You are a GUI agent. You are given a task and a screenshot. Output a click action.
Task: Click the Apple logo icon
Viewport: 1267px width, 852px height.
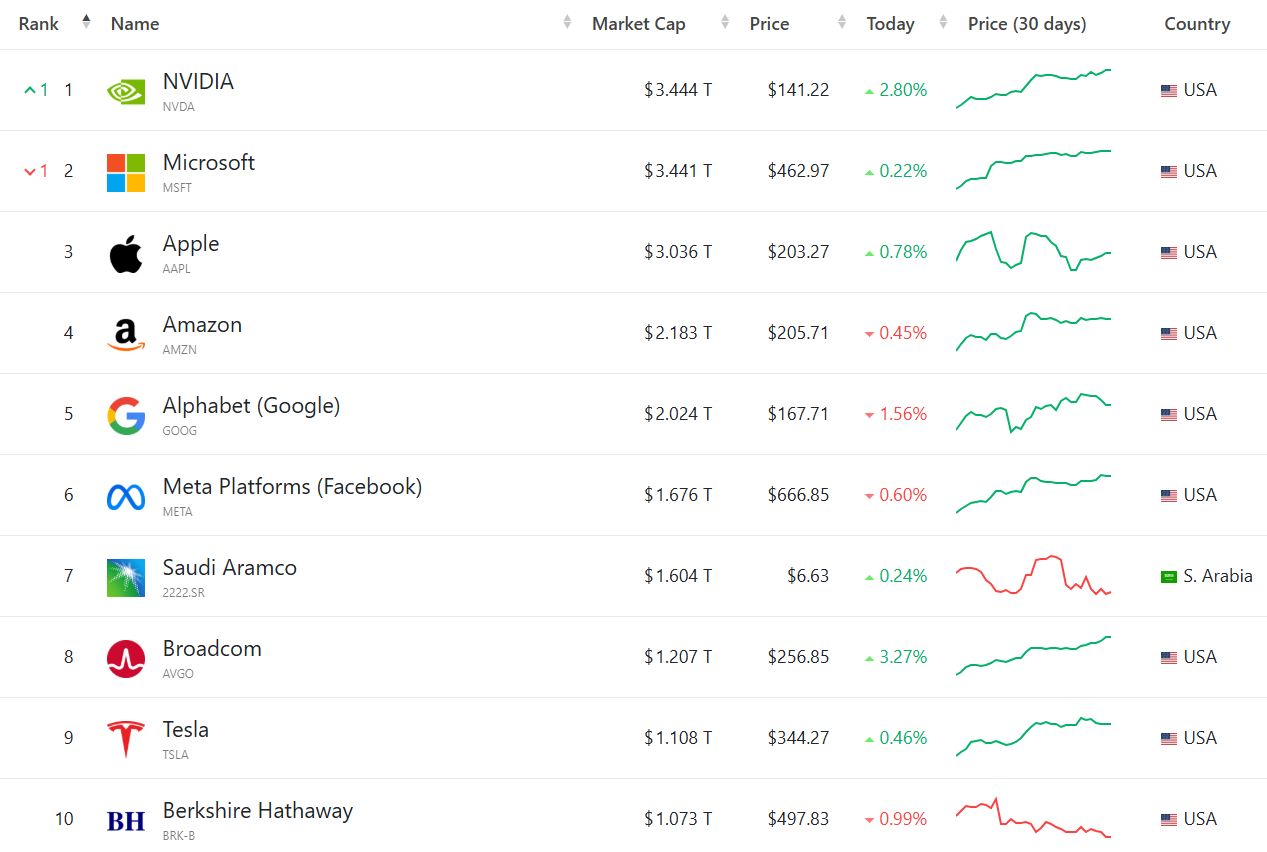tap(126, 253)
